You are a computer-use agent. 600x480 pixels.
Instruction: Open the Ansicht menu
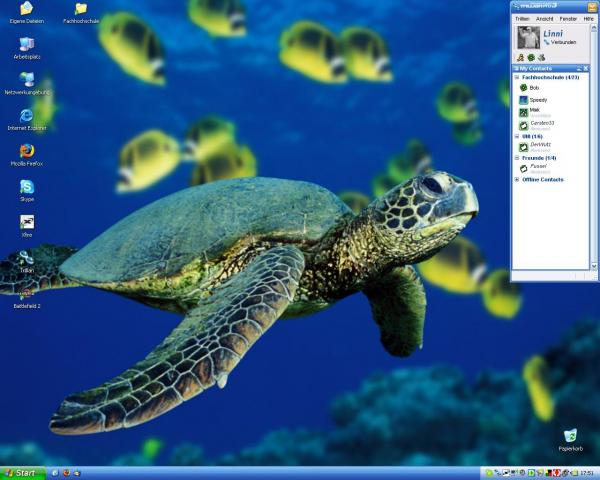[544, 18]
